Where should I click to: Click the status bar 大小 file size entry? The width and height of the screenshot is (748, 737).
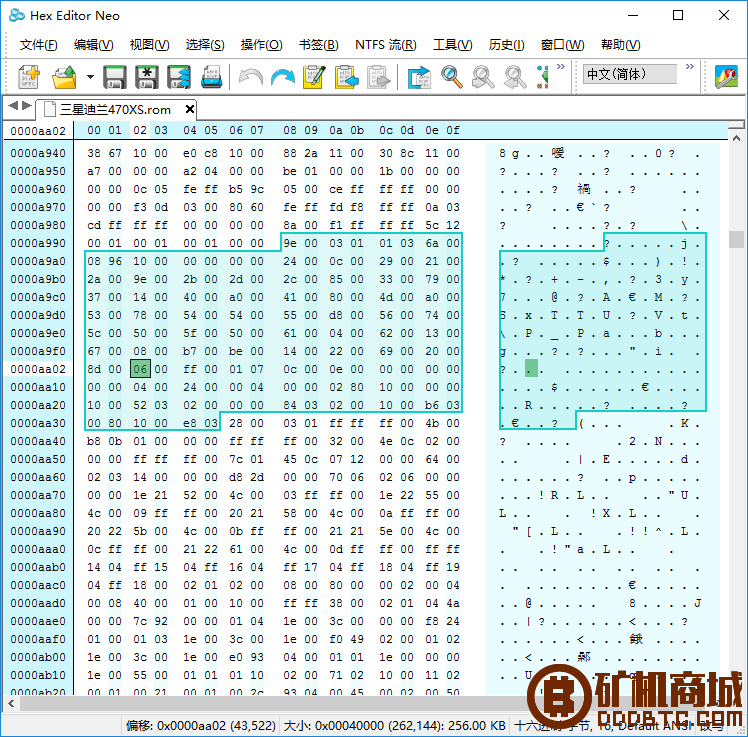pyautogui.click(x=394, y=726)
